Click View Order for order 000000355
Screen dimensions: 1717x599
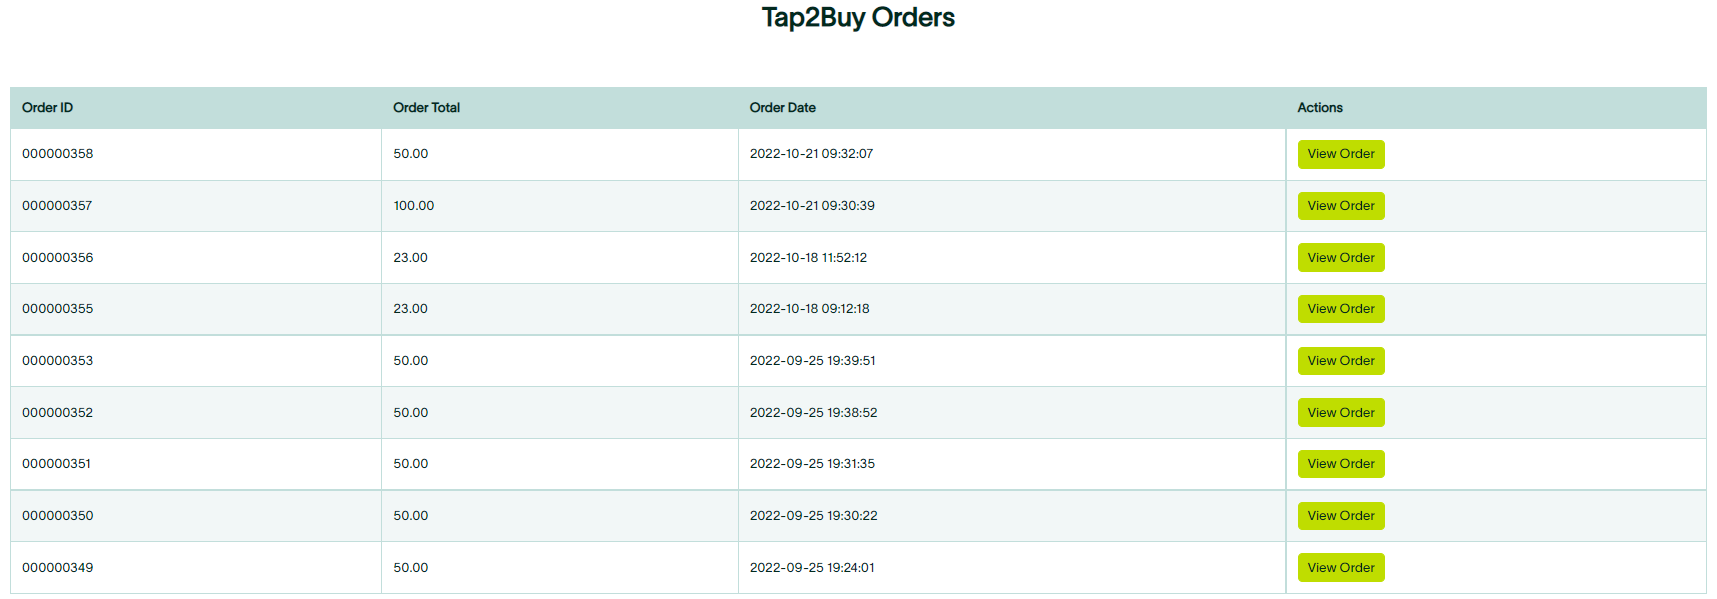click(x=1340, y=308)
